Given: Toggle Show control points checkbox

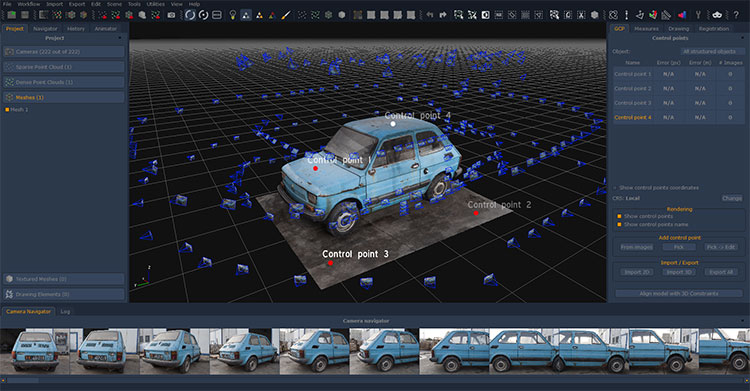Looking at the screenshot, I should 619,216.
